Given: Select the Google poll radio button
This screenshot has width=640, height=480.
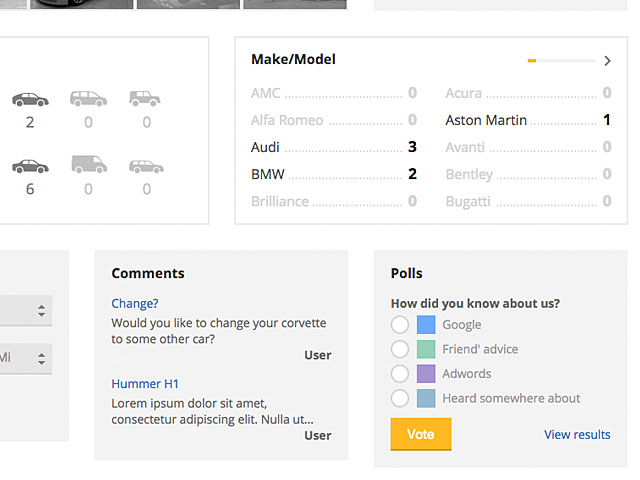Looking at the screenshot, I should pos(400,325).
